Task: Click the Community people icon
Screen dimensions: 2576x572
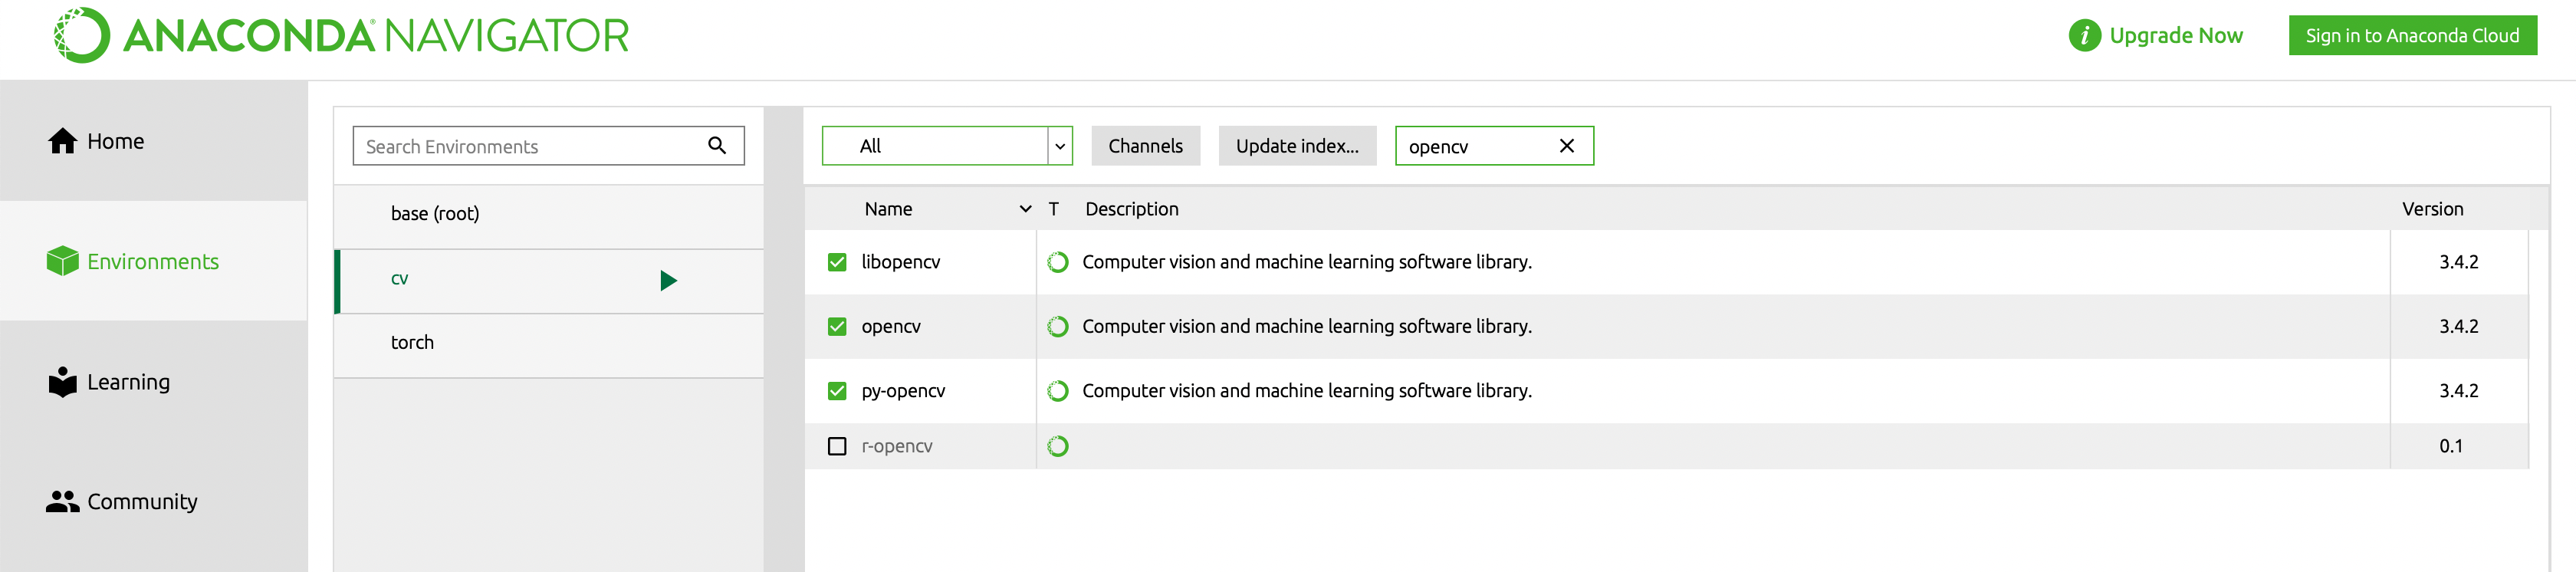Action: click(x=62, y=502)
